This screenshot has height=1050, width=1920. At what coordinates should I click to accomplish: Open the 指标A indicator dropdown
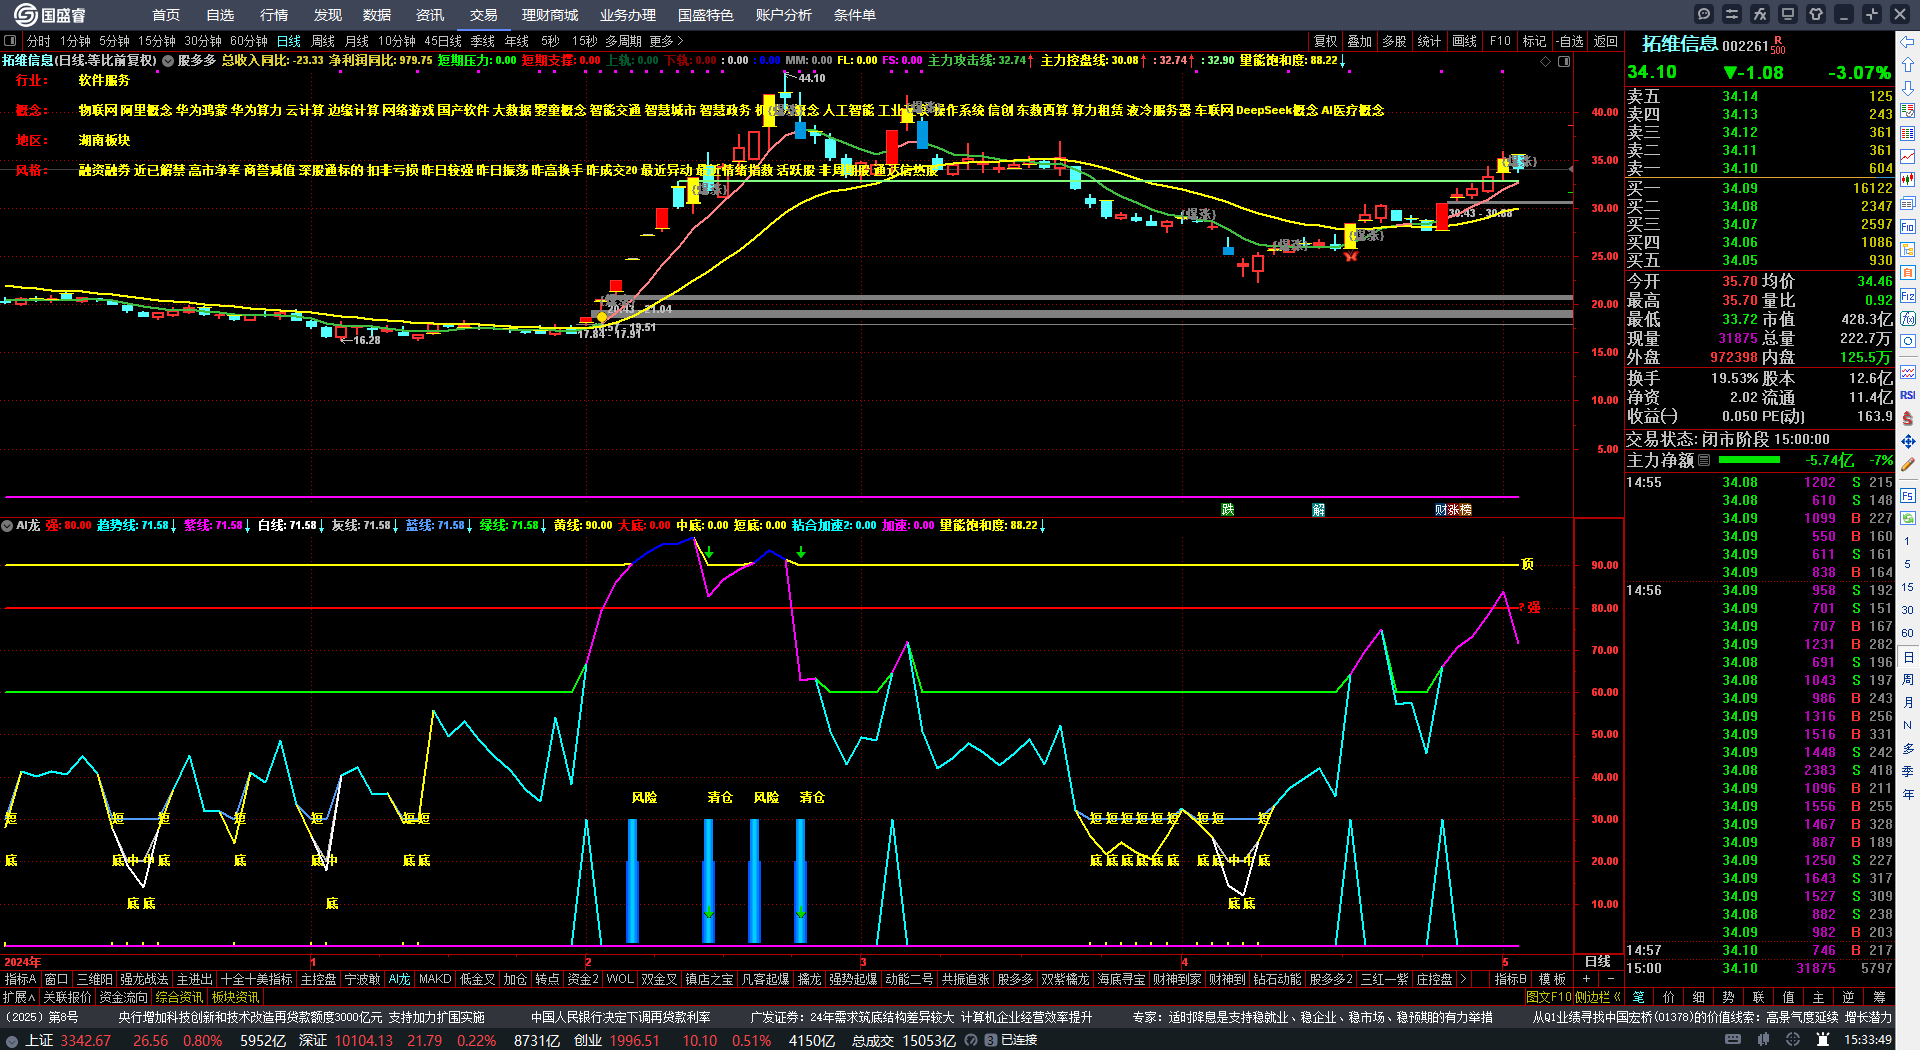click(x=20, y=979)
